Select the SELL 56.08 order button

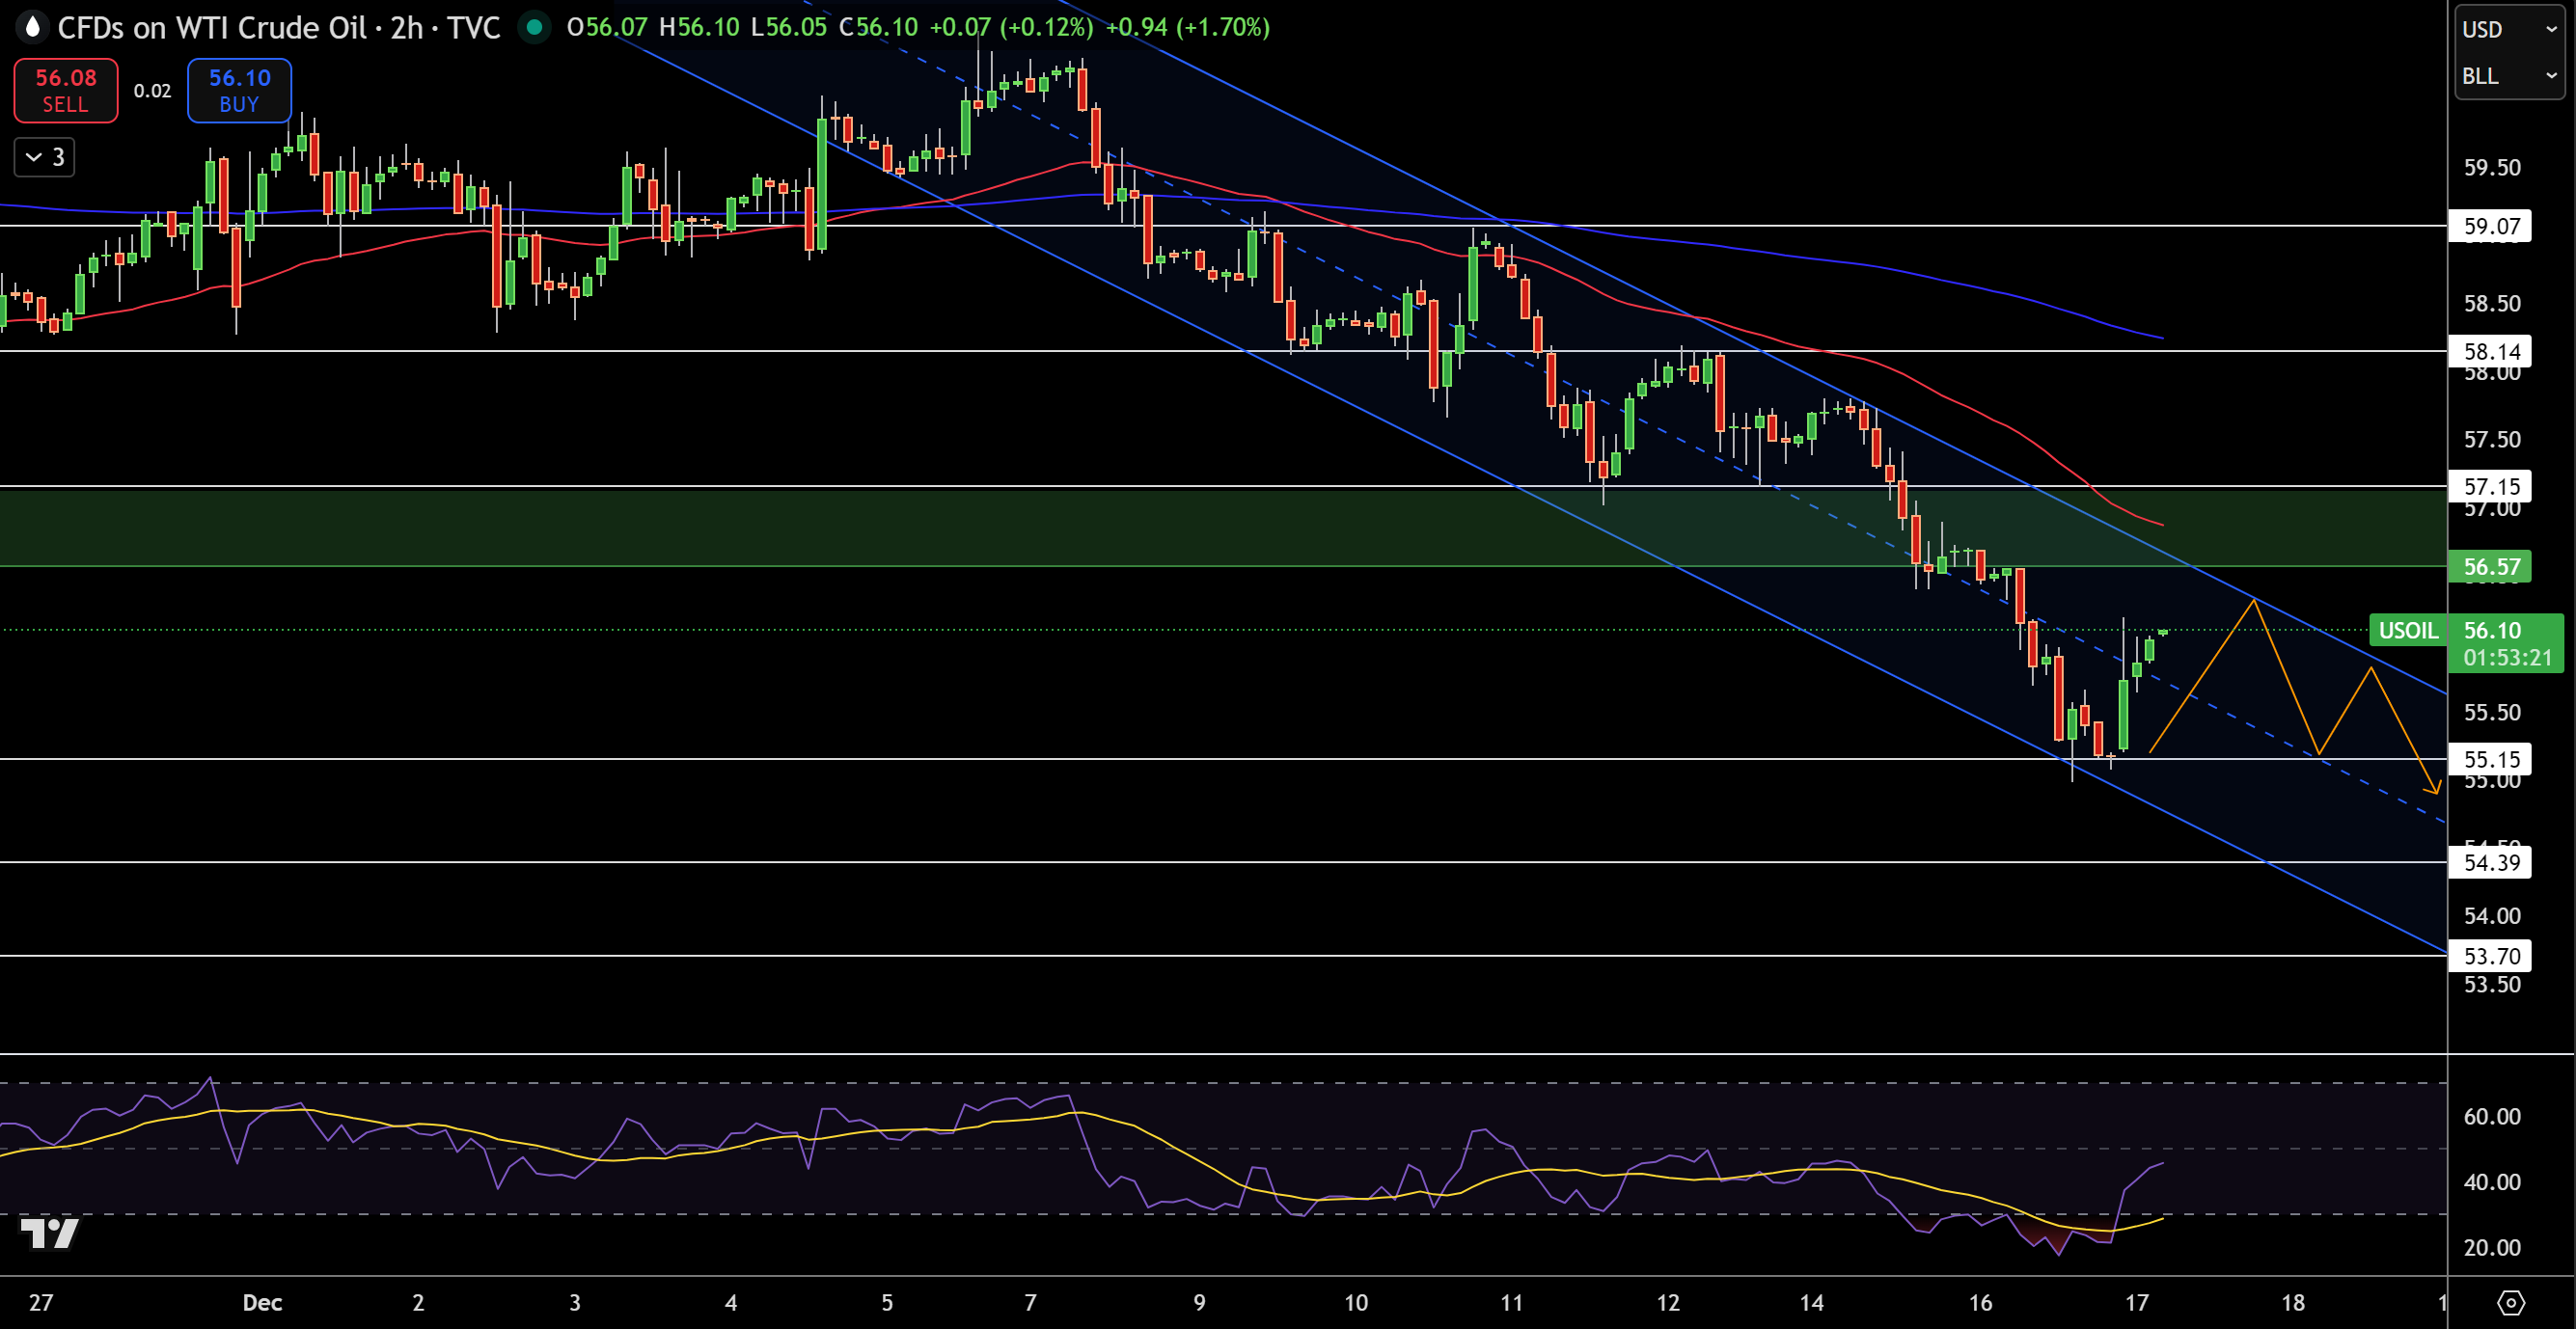pos(65,90)
